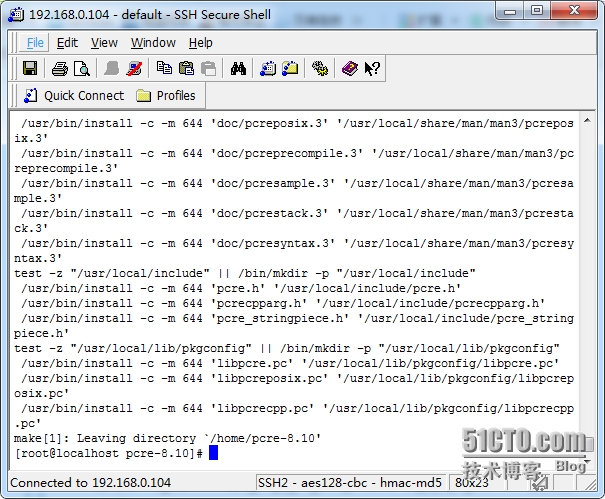Click the Disconnect icon with red slash
This screenshot has height=499, width=605.
coord(134,69)
